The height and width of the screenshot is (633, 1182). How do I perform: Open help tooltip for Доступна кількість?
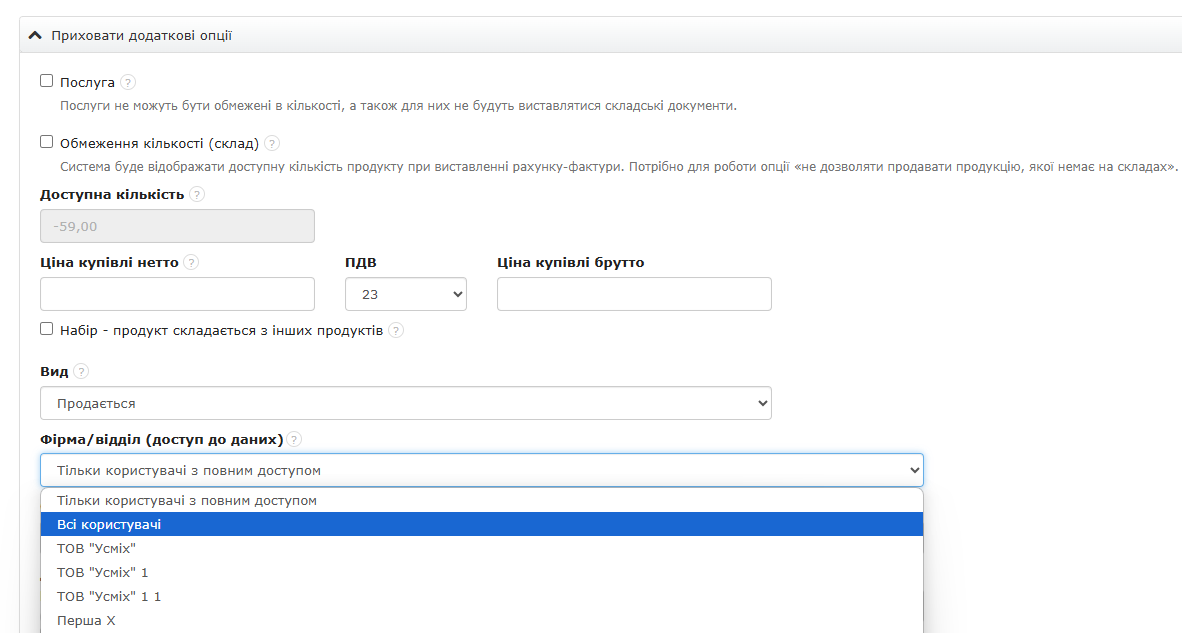197,195
